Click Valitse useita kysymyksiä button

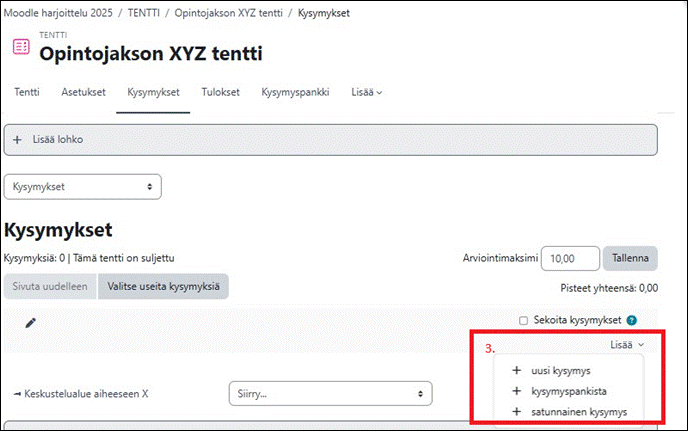tap(163, 287)
